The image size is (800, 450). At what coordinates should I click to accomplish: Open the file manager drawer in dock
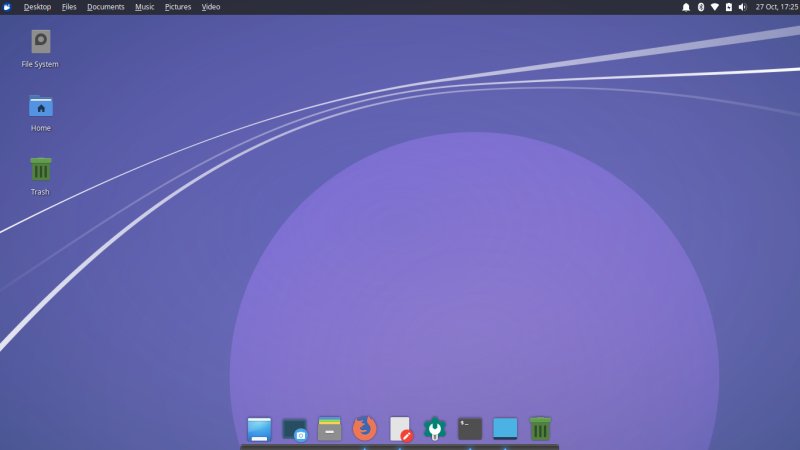[329, 429]
